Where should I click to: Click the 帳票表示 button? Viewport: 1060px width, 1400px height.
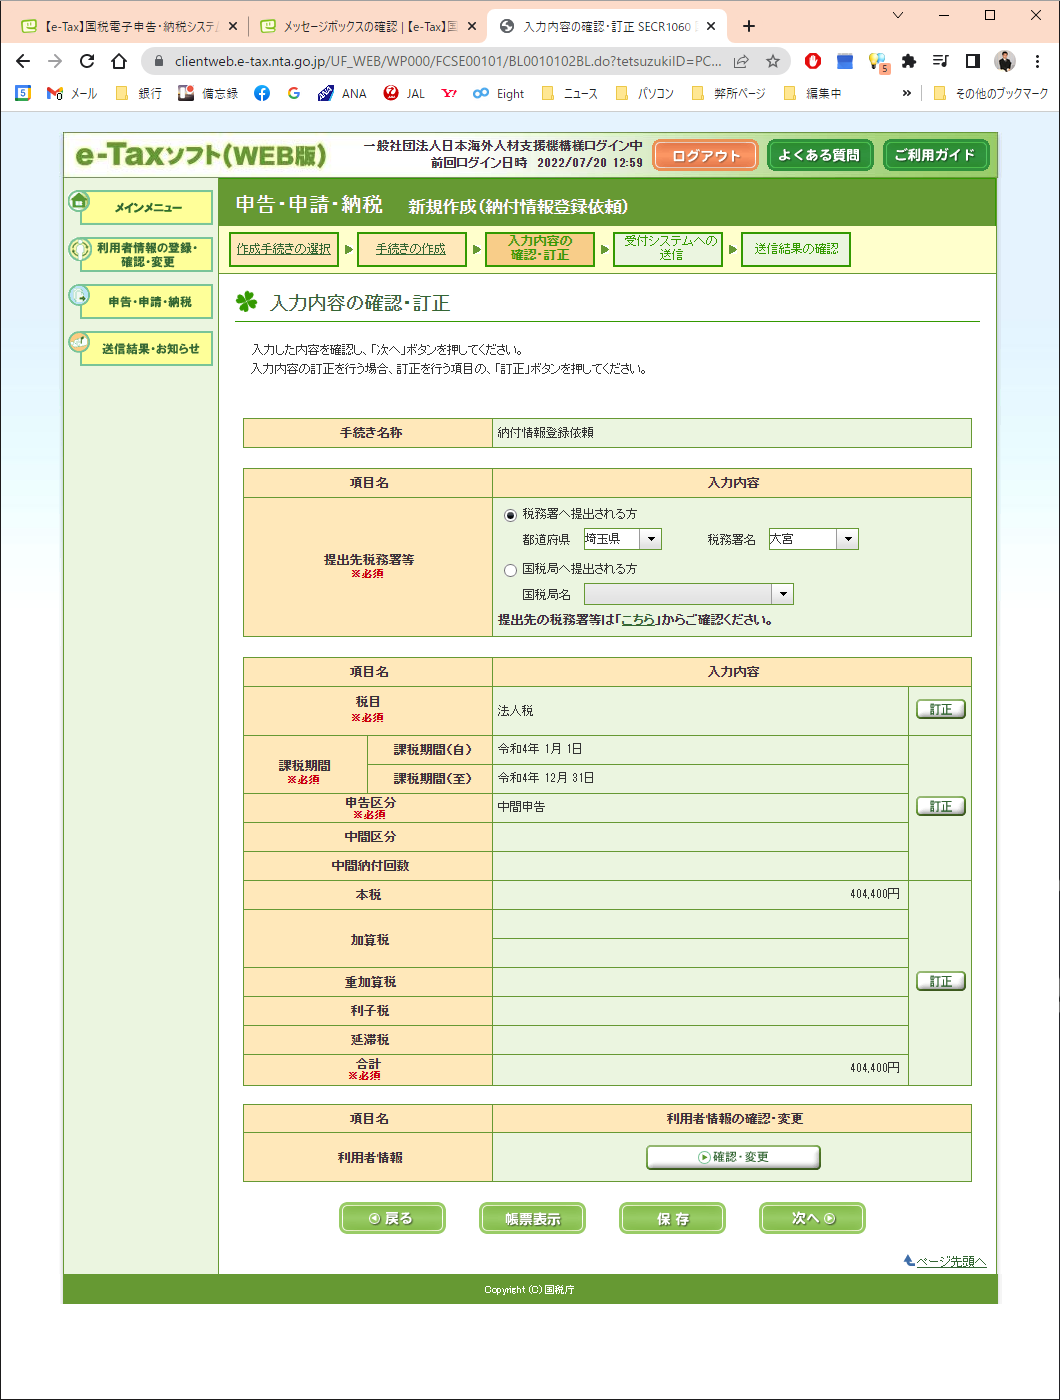[532, 1218]
